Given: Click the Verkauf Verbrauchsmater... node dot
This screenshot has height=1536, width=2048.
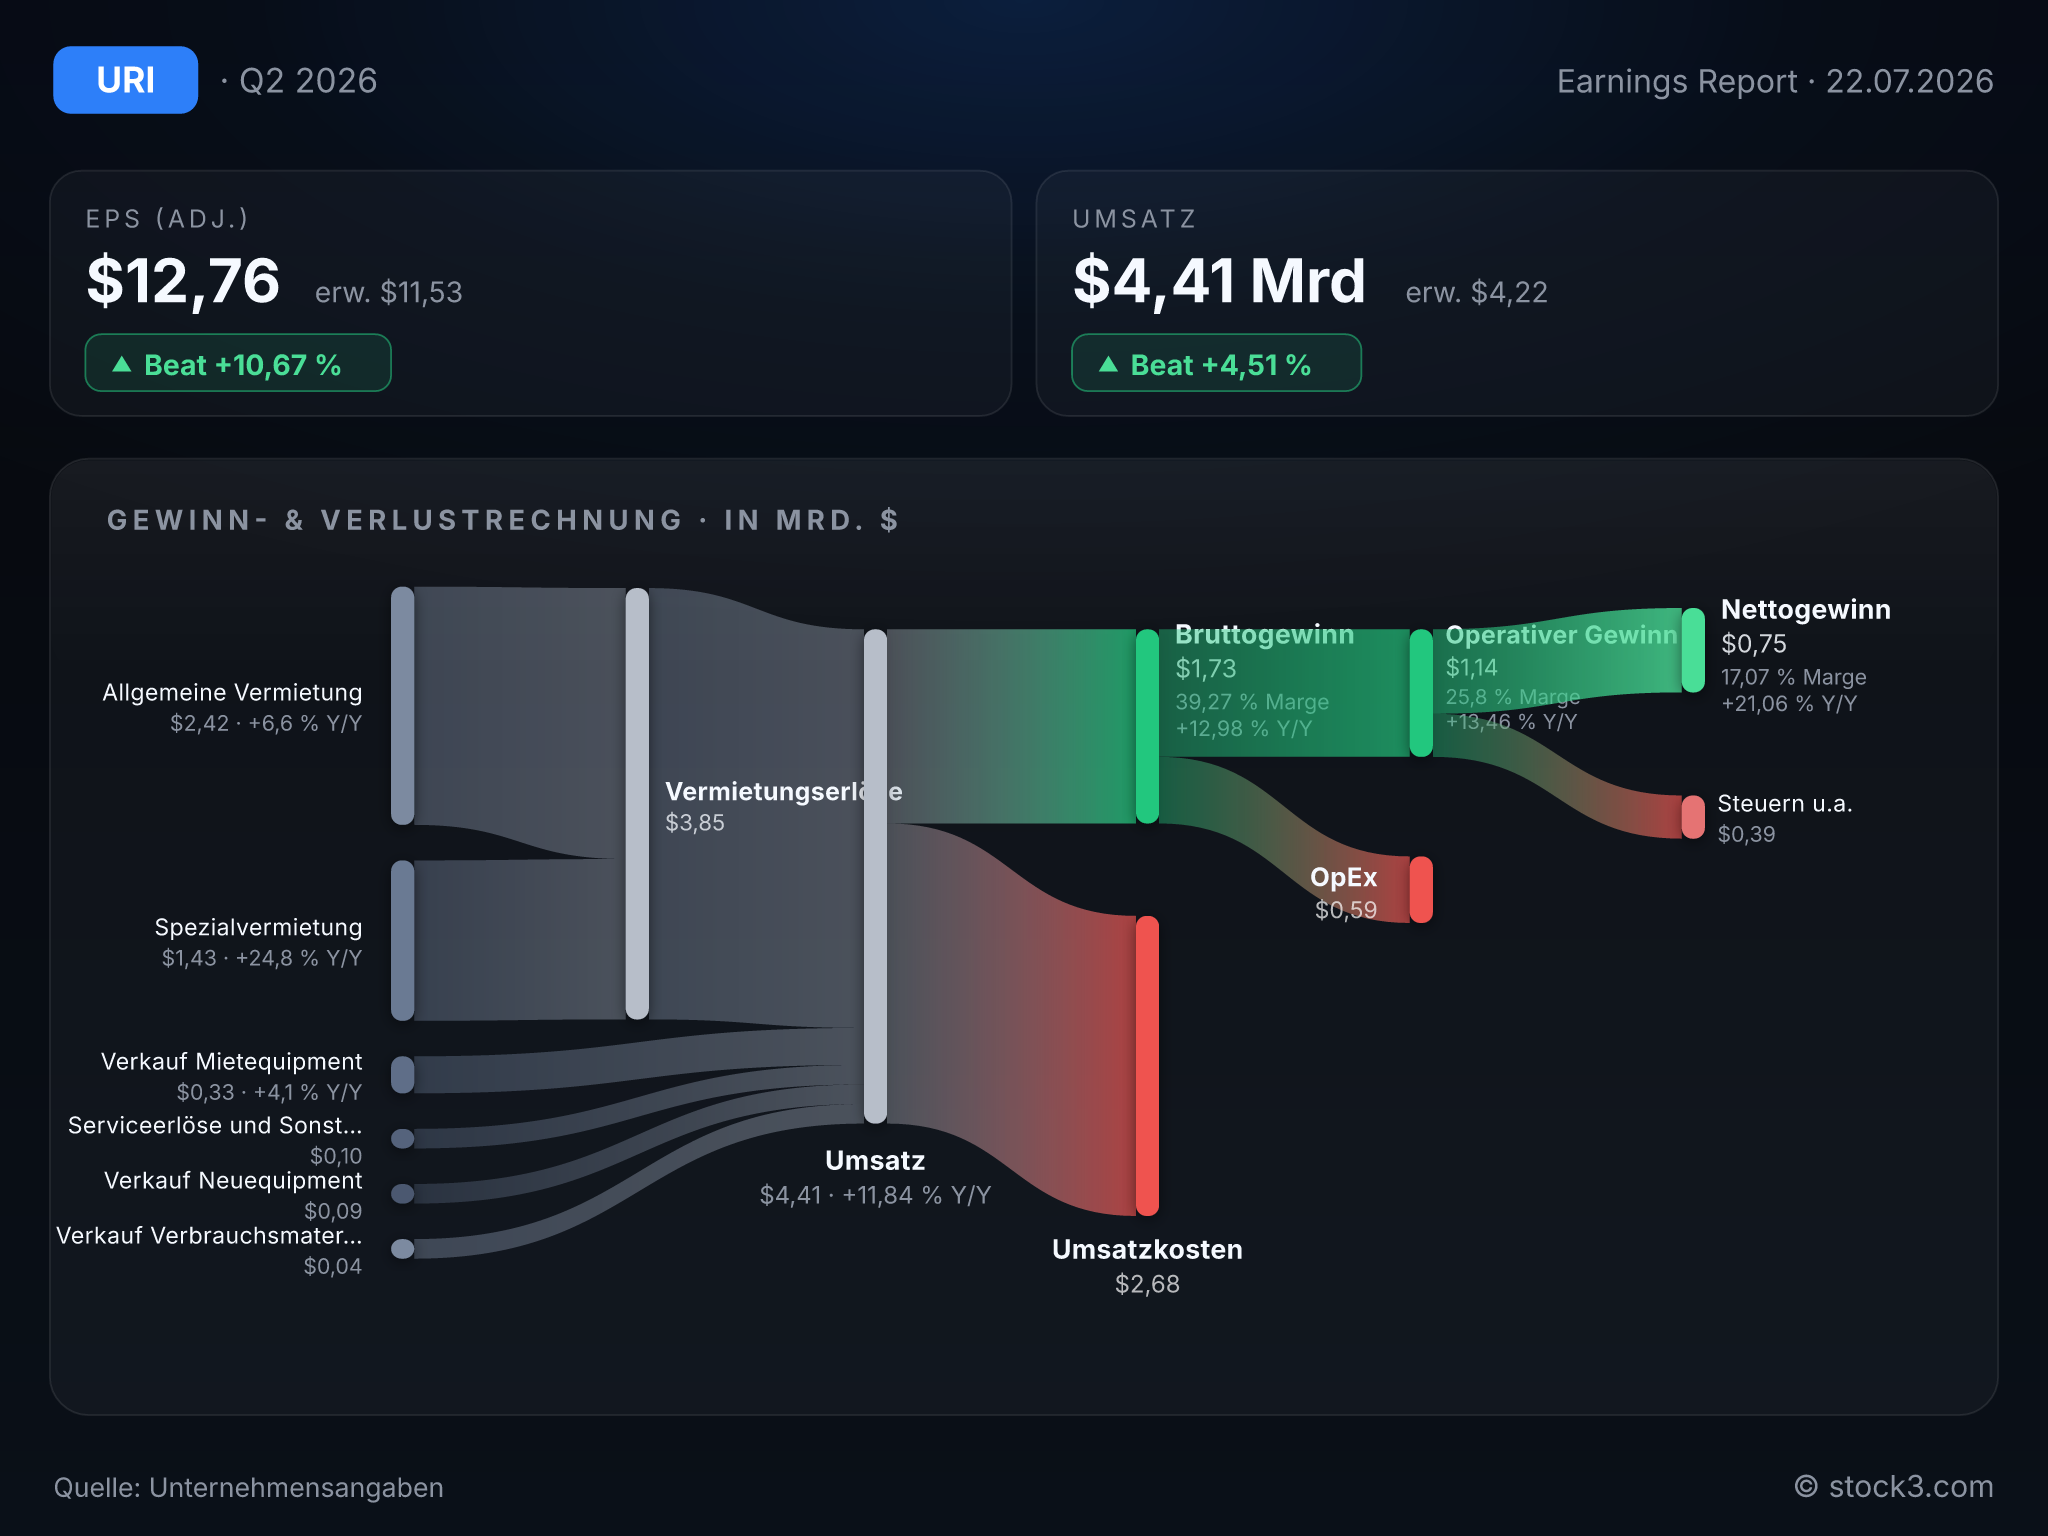Looking at the screenshot, I should tap(402, 1249).
